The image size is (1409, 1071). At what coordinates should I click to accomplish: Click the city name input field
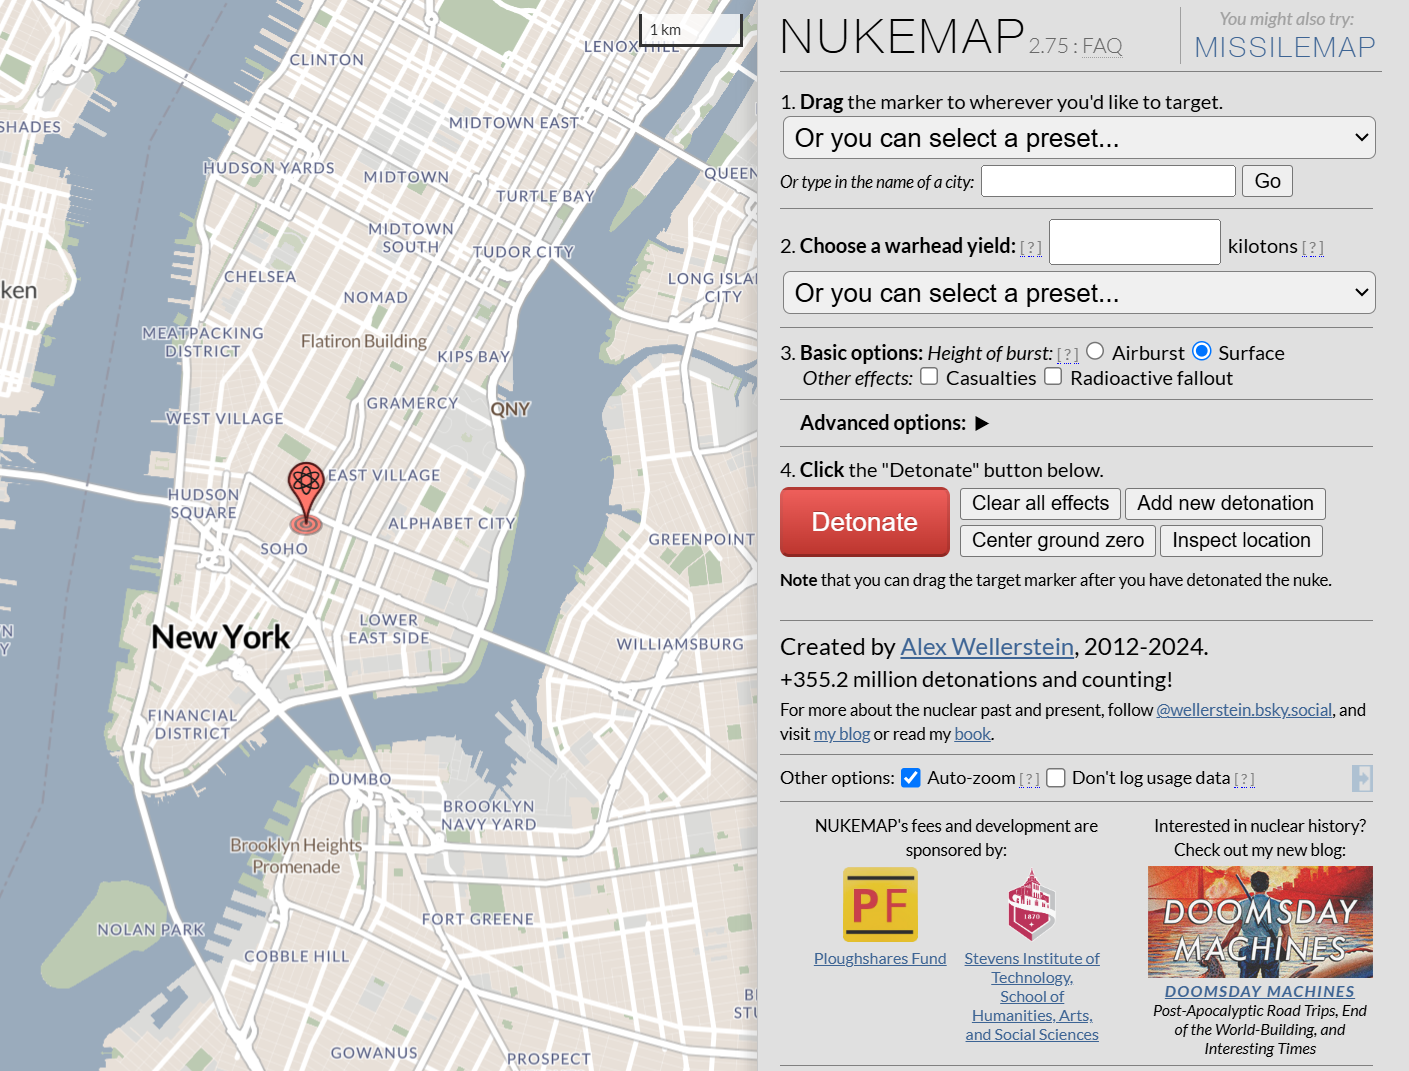1108,181
